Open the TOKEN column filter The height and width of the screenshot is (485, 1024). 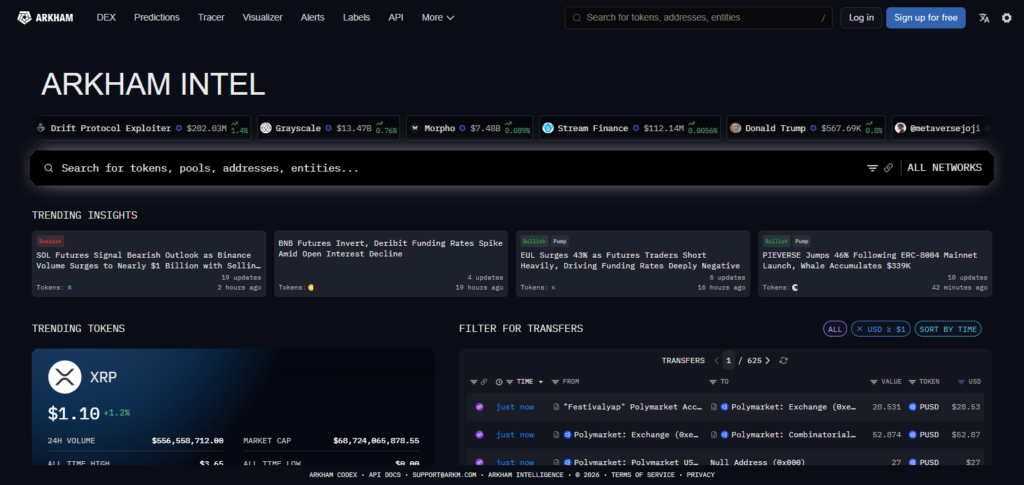(912, 381)
